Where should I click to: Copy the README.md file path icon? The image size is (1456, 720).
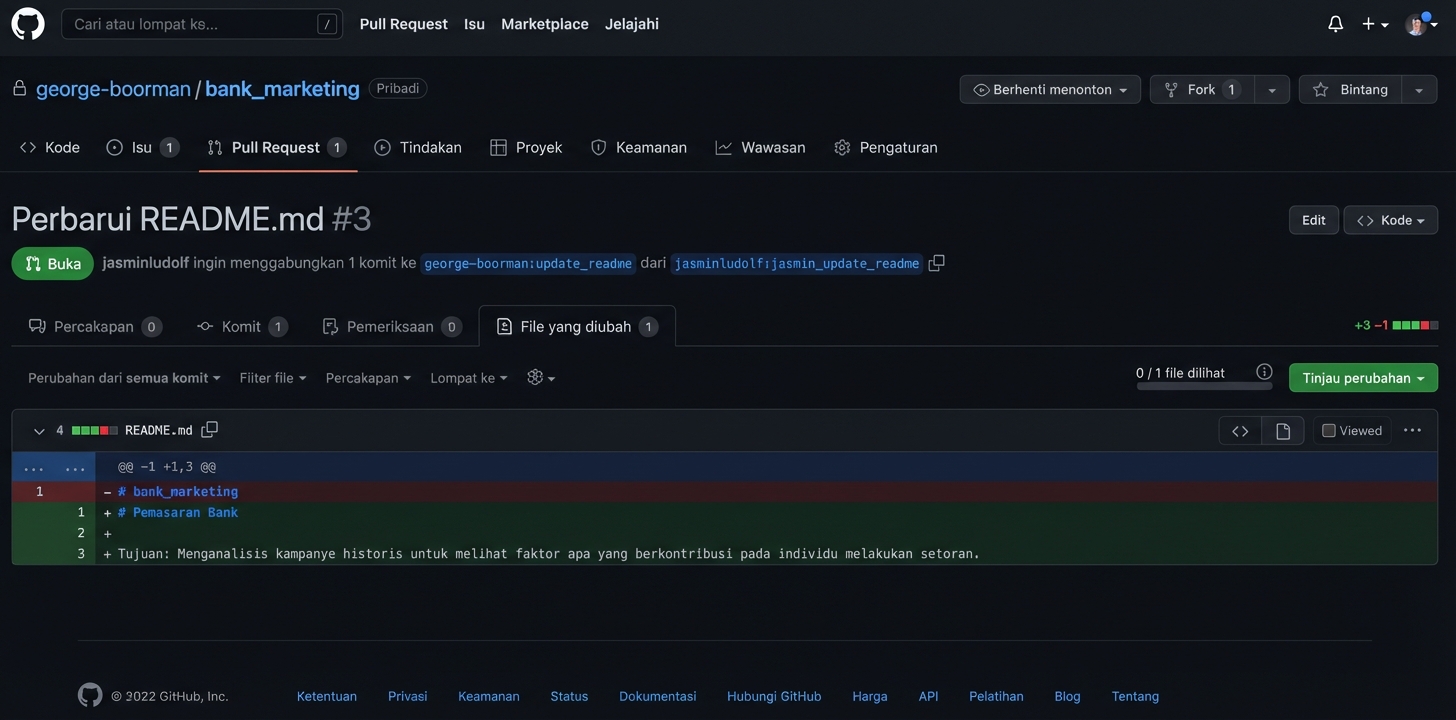point(209,430)
